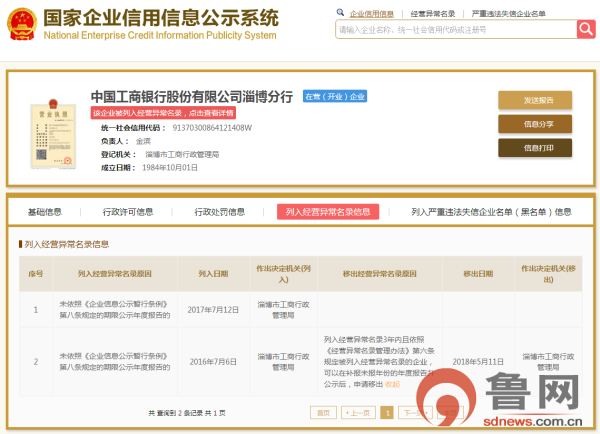Click serial number 2 in second row
The image size is (600, 434).
[x=36, y=362]
